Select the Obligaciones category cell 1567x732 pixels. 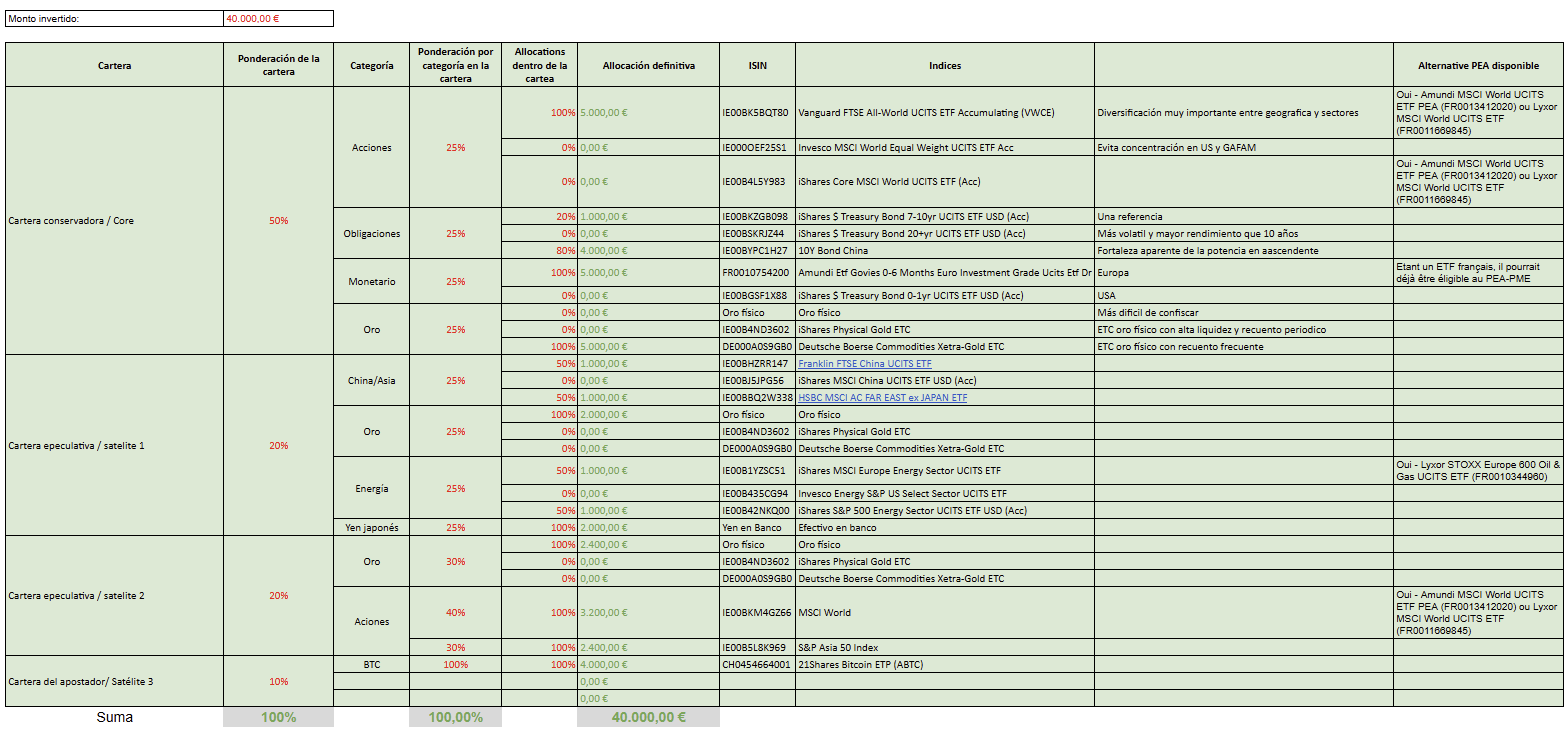(x=371, y=234)
